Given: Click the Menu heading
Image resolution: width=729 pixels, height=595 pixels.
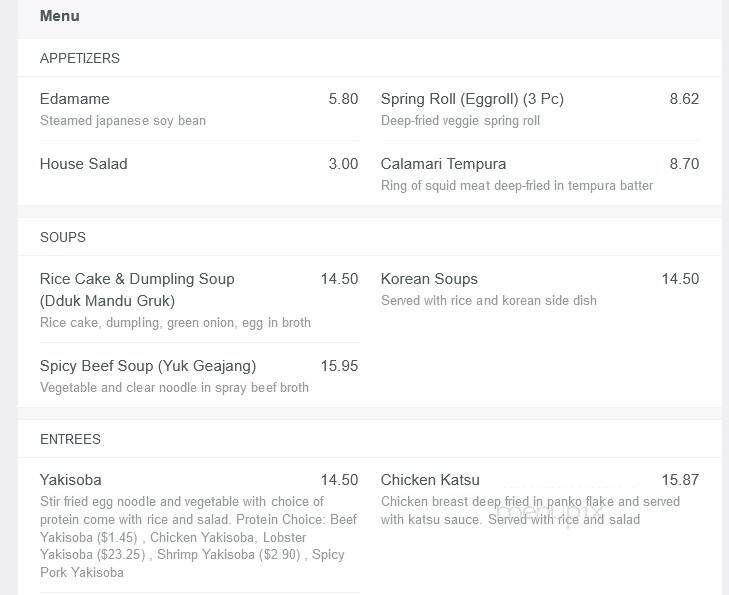Looking at the screenshot, I should click(x=60, y=16).
